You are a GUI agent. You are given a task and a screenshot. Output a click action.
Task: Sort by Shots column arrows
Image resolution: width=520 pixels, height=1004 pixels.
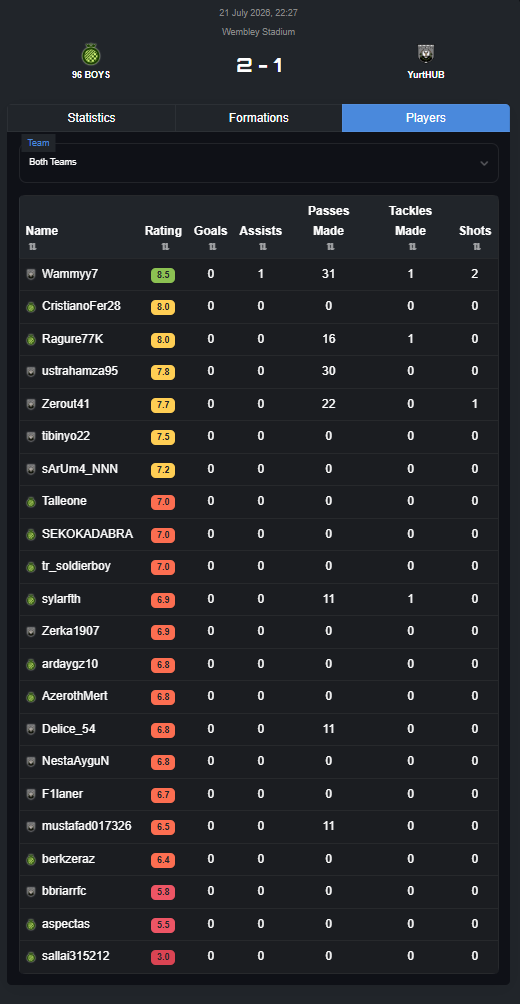pos(476,247)
